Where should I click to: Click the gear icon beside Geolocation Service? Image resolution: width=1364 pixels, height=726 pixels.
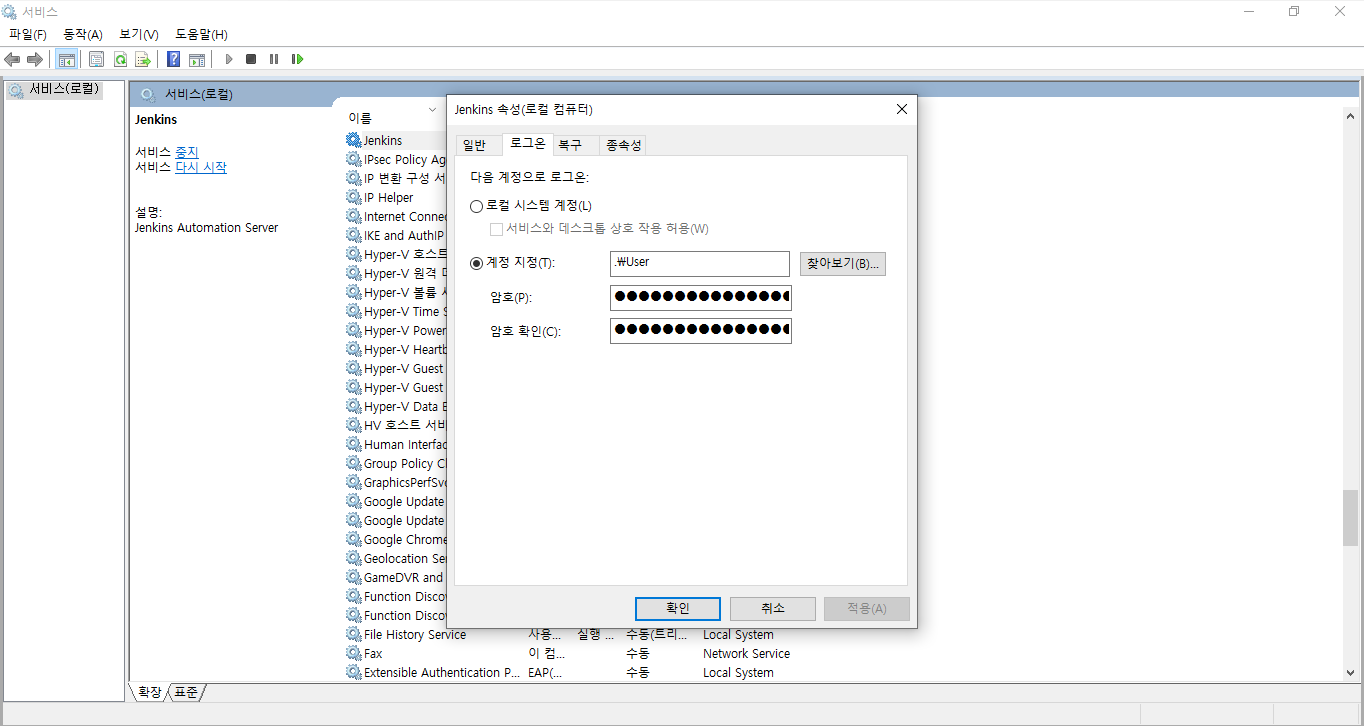point(354,558)
